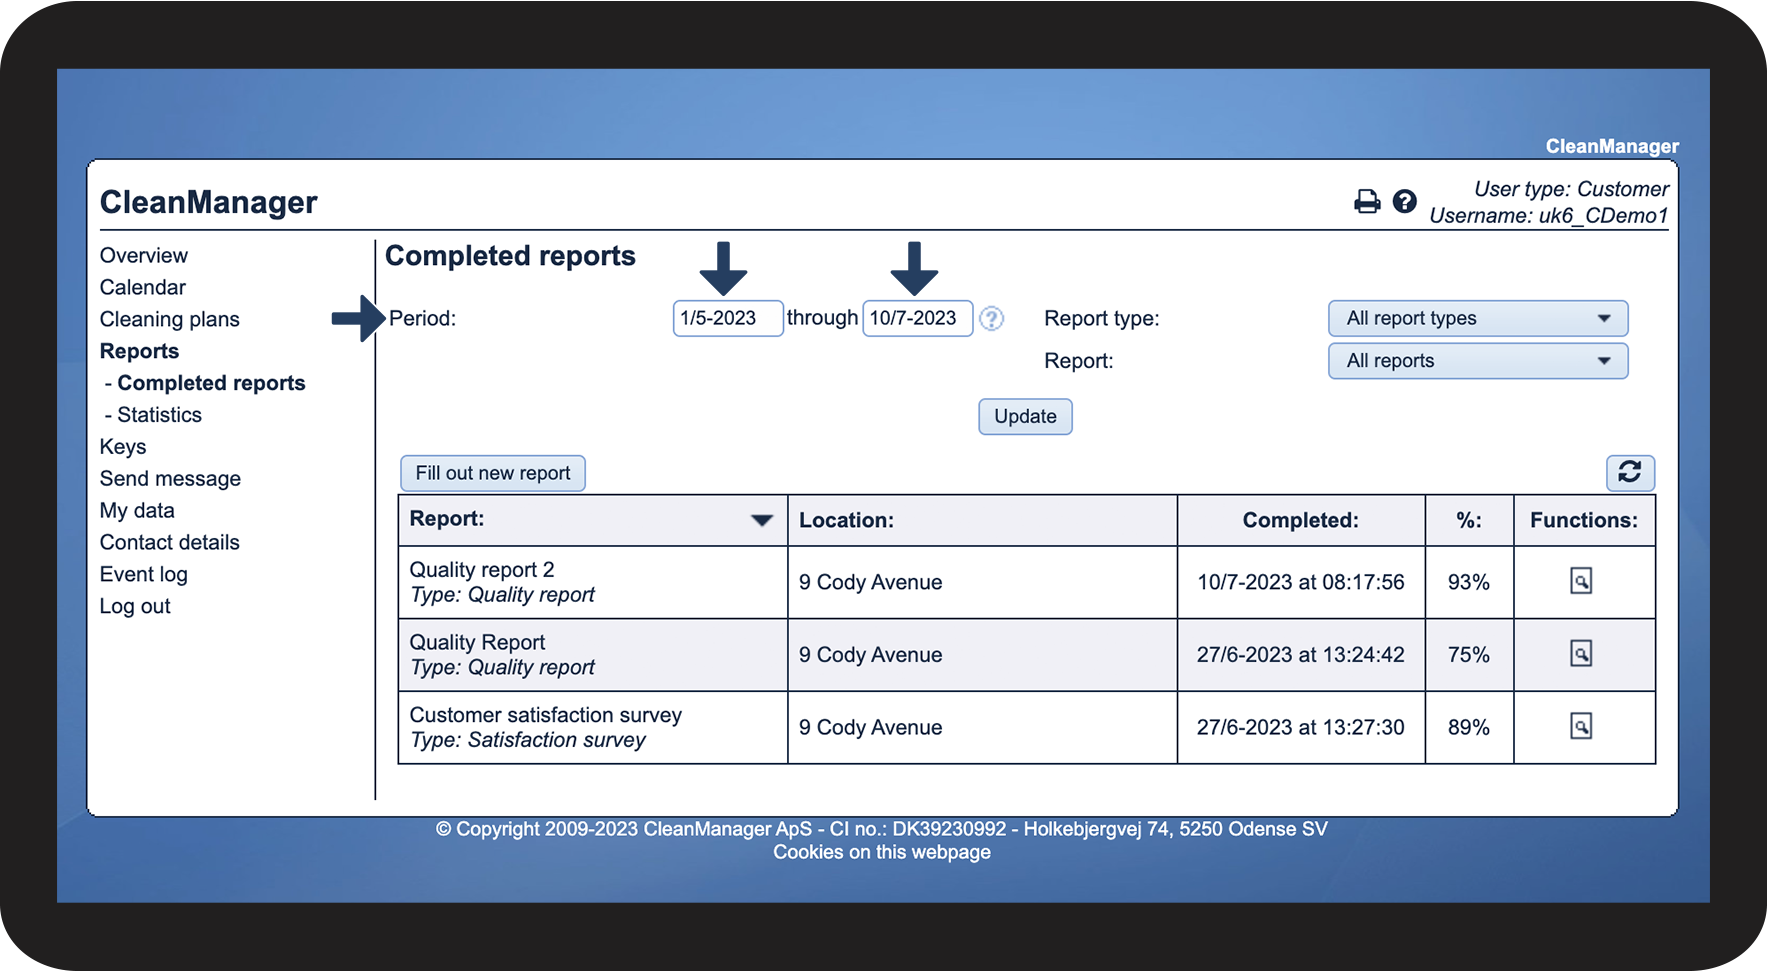Click the 89% value cell
The image size is (1767, 971).
click(x=1468, y=727)
